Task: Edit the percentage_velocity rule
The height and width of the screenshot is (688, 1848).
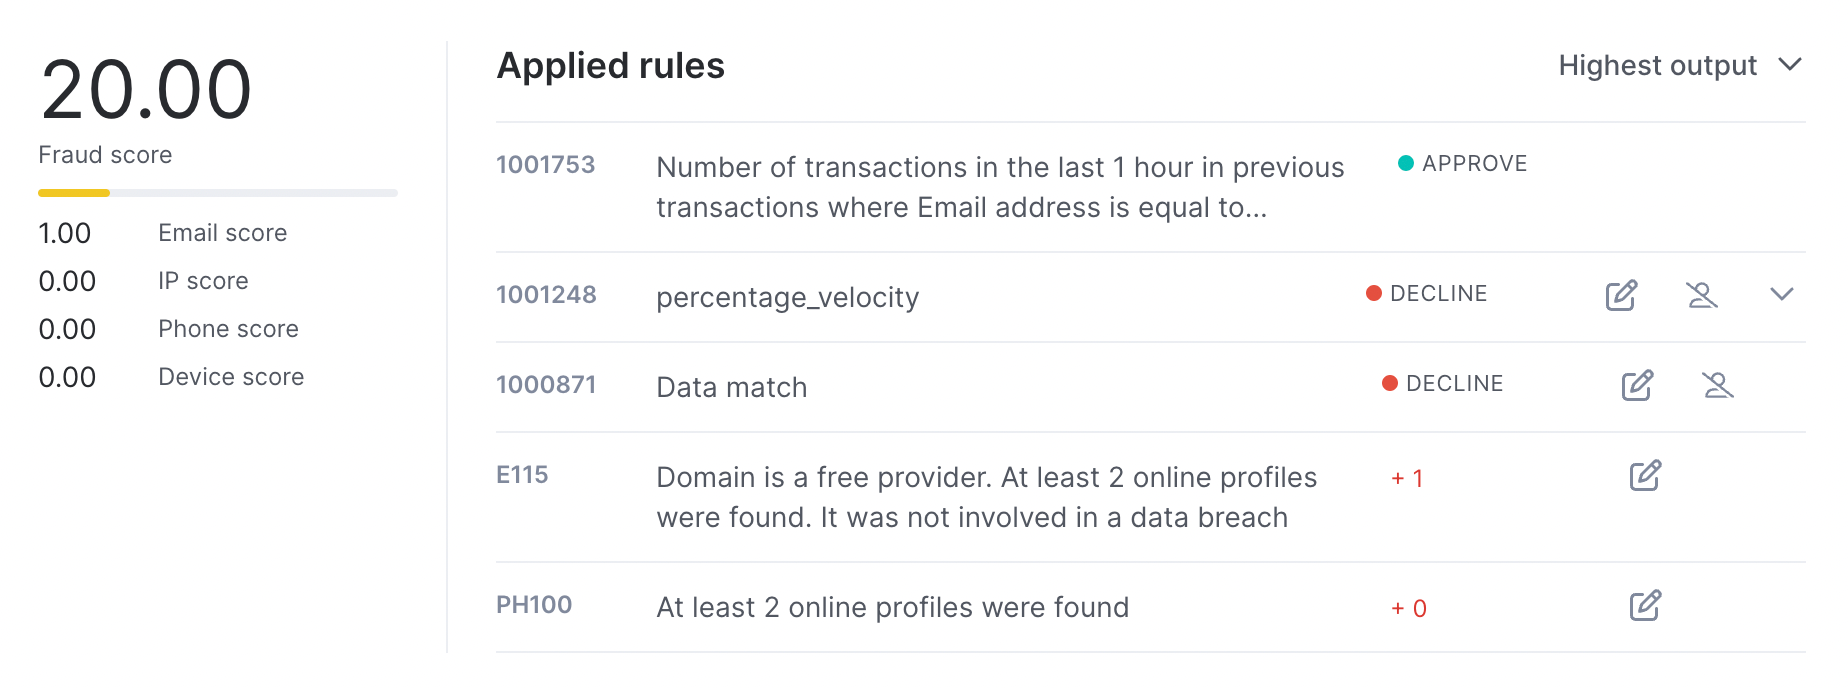Action: (1621, 295)
